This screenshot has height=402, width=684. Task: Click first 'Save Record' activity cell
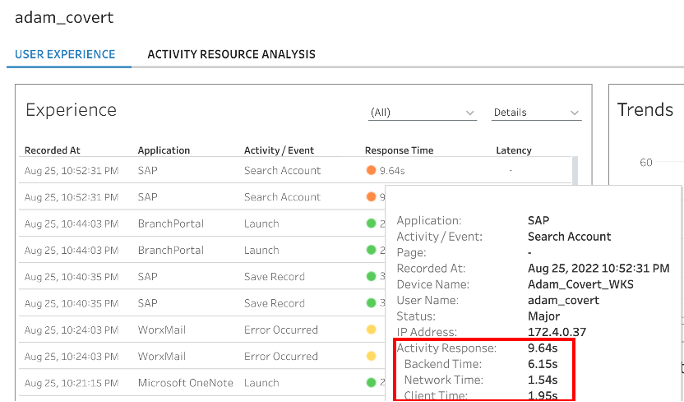click(274, 276)
